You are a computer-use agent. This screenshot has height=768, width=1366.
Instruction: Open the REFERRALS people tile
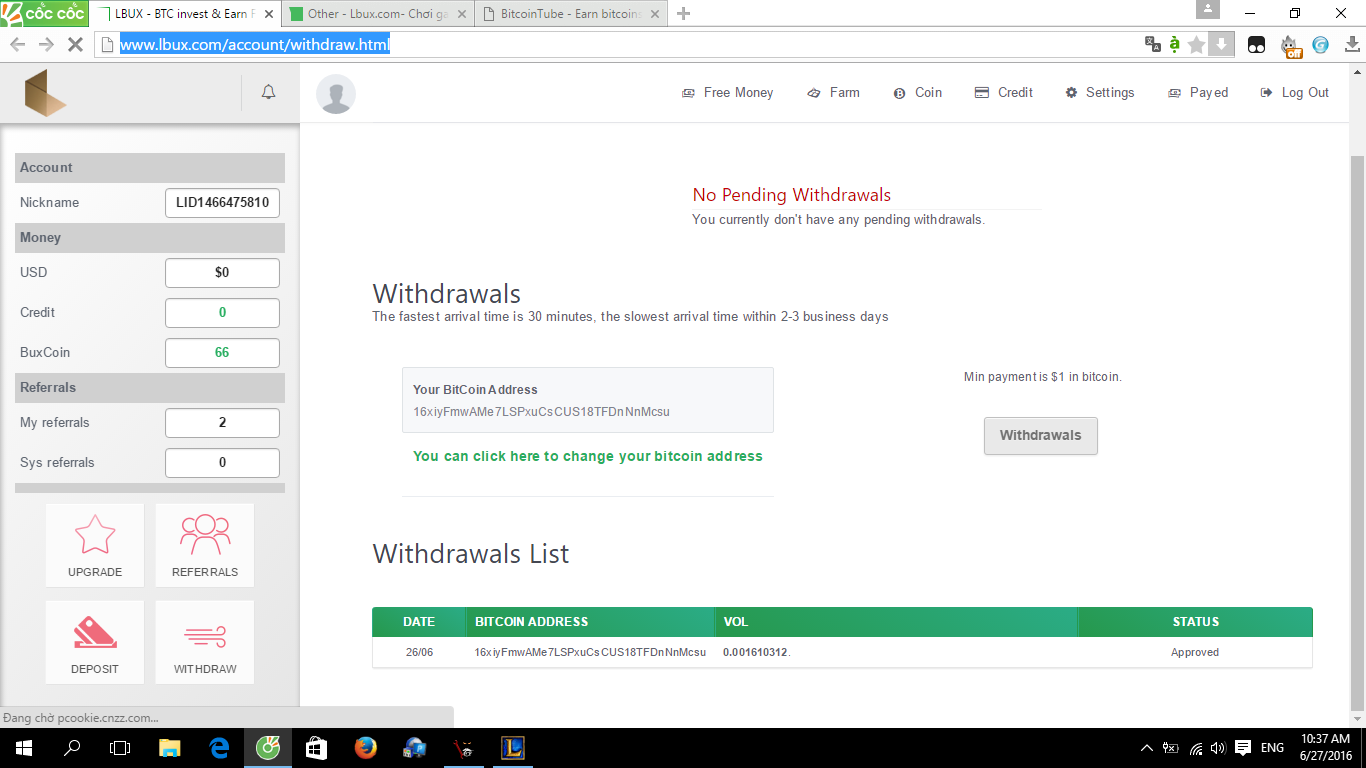click(x=205, y=545)
